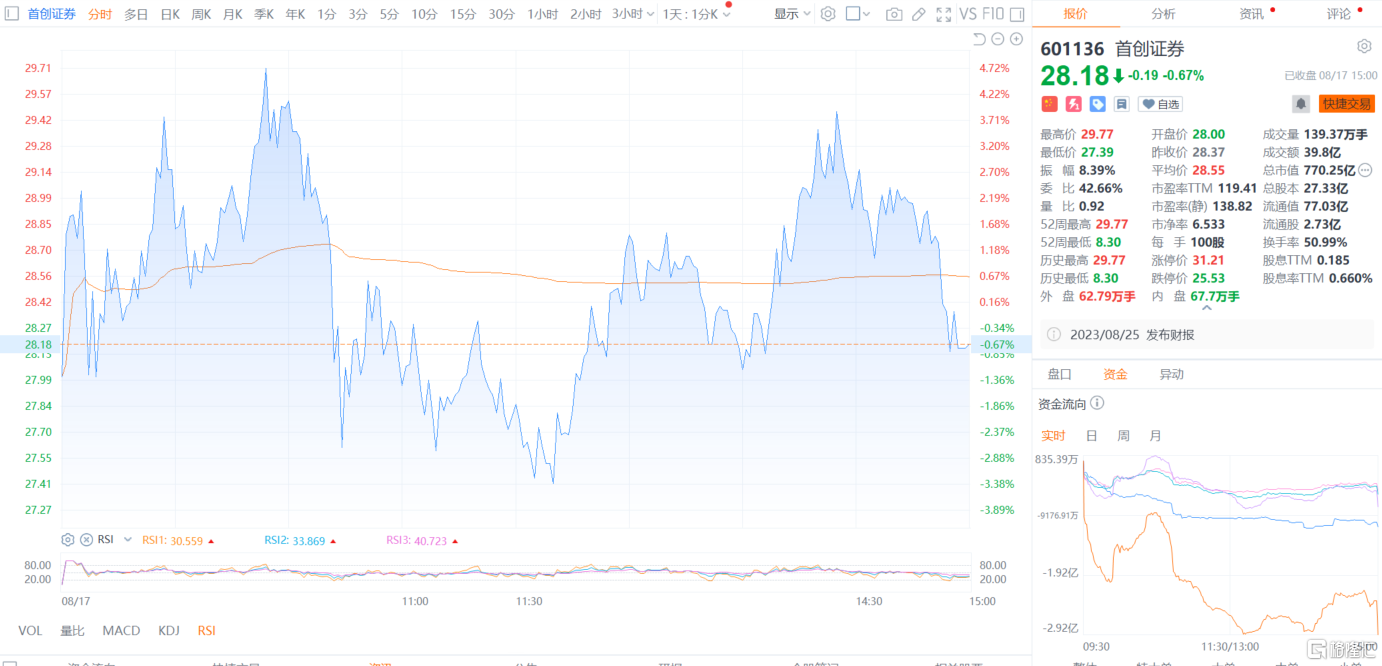This screenshot has width=1382, height=666.
Task: Open the 分析 analysis tab
Action: pyautogui.click(x=1163, y=14)
